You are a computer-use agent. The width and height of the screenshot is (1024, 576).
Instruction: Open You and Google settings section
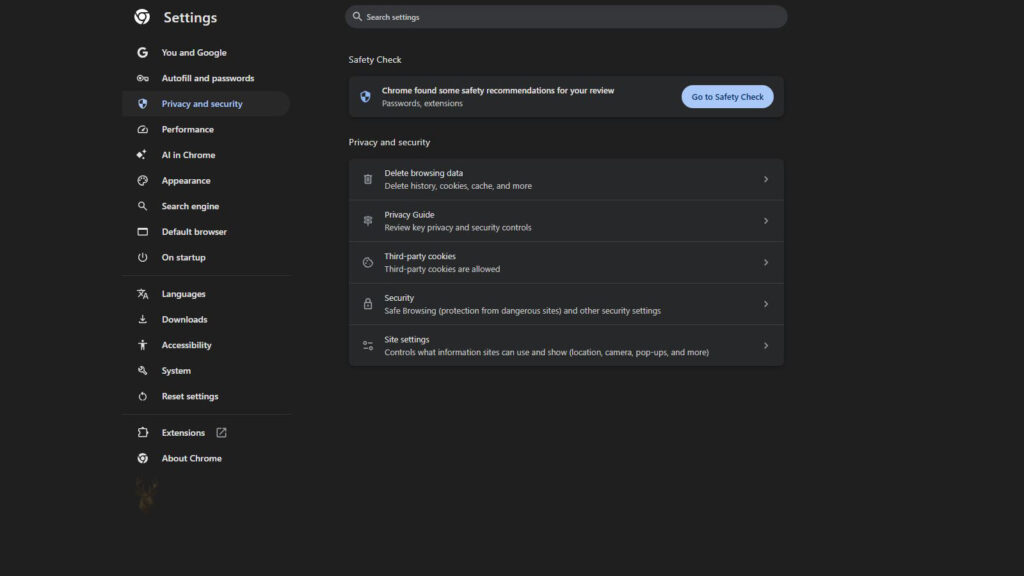206,52
